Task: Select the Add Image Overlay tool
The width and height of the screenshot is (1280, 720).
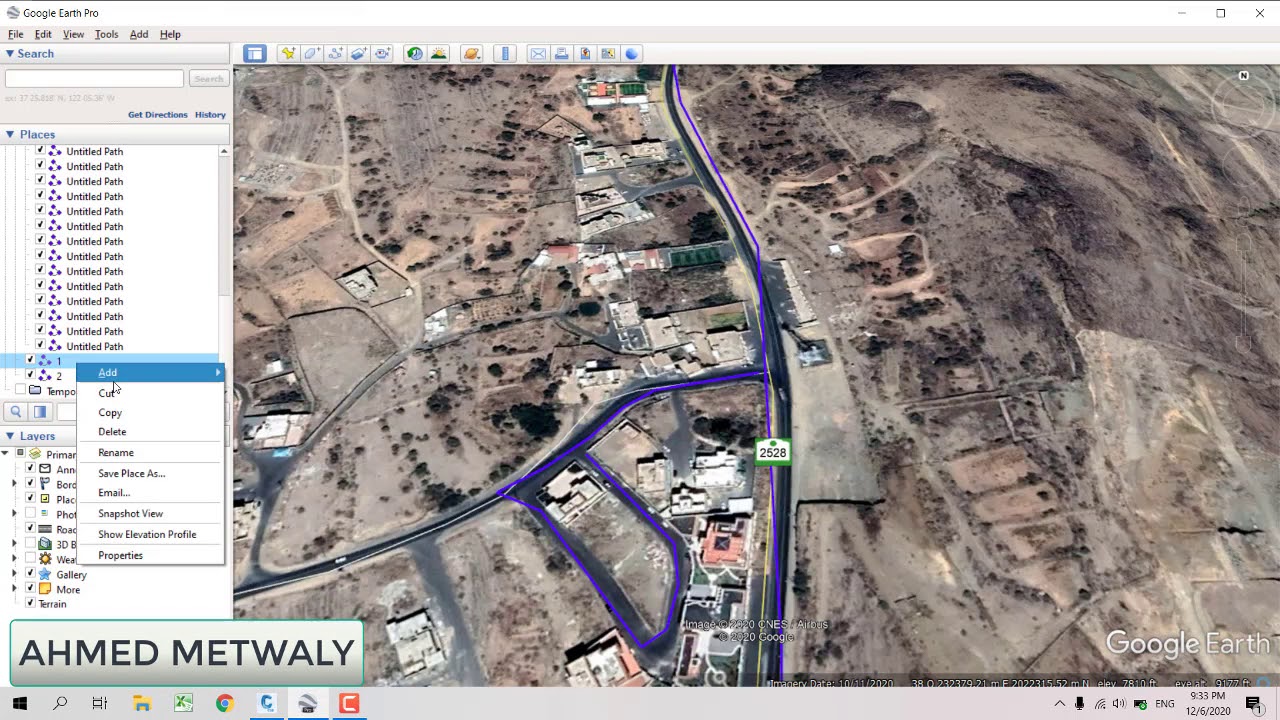Action: click(x=359, y=54)
